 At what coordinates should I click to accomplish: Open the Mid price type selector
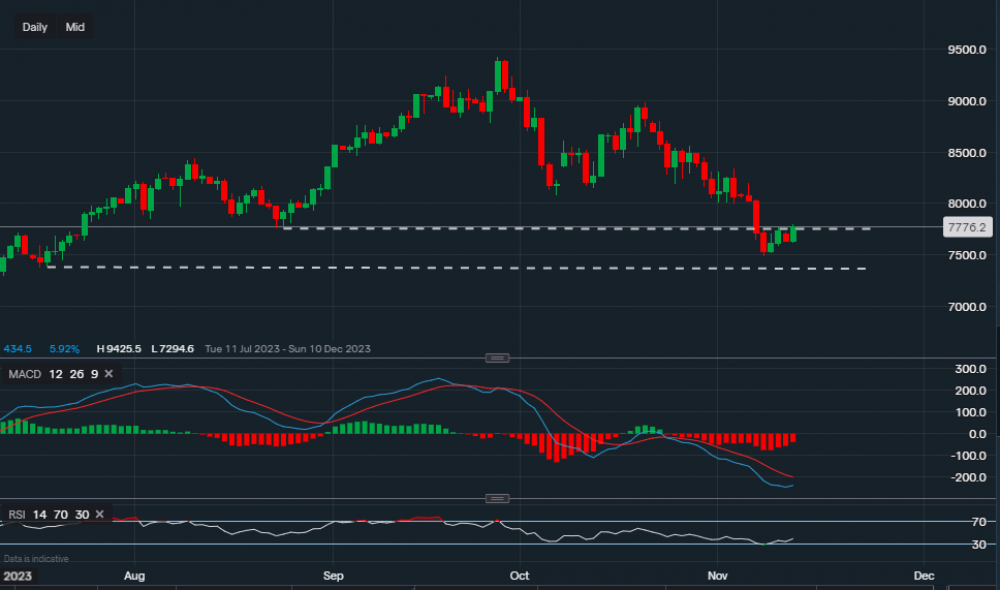pos(75,27)
